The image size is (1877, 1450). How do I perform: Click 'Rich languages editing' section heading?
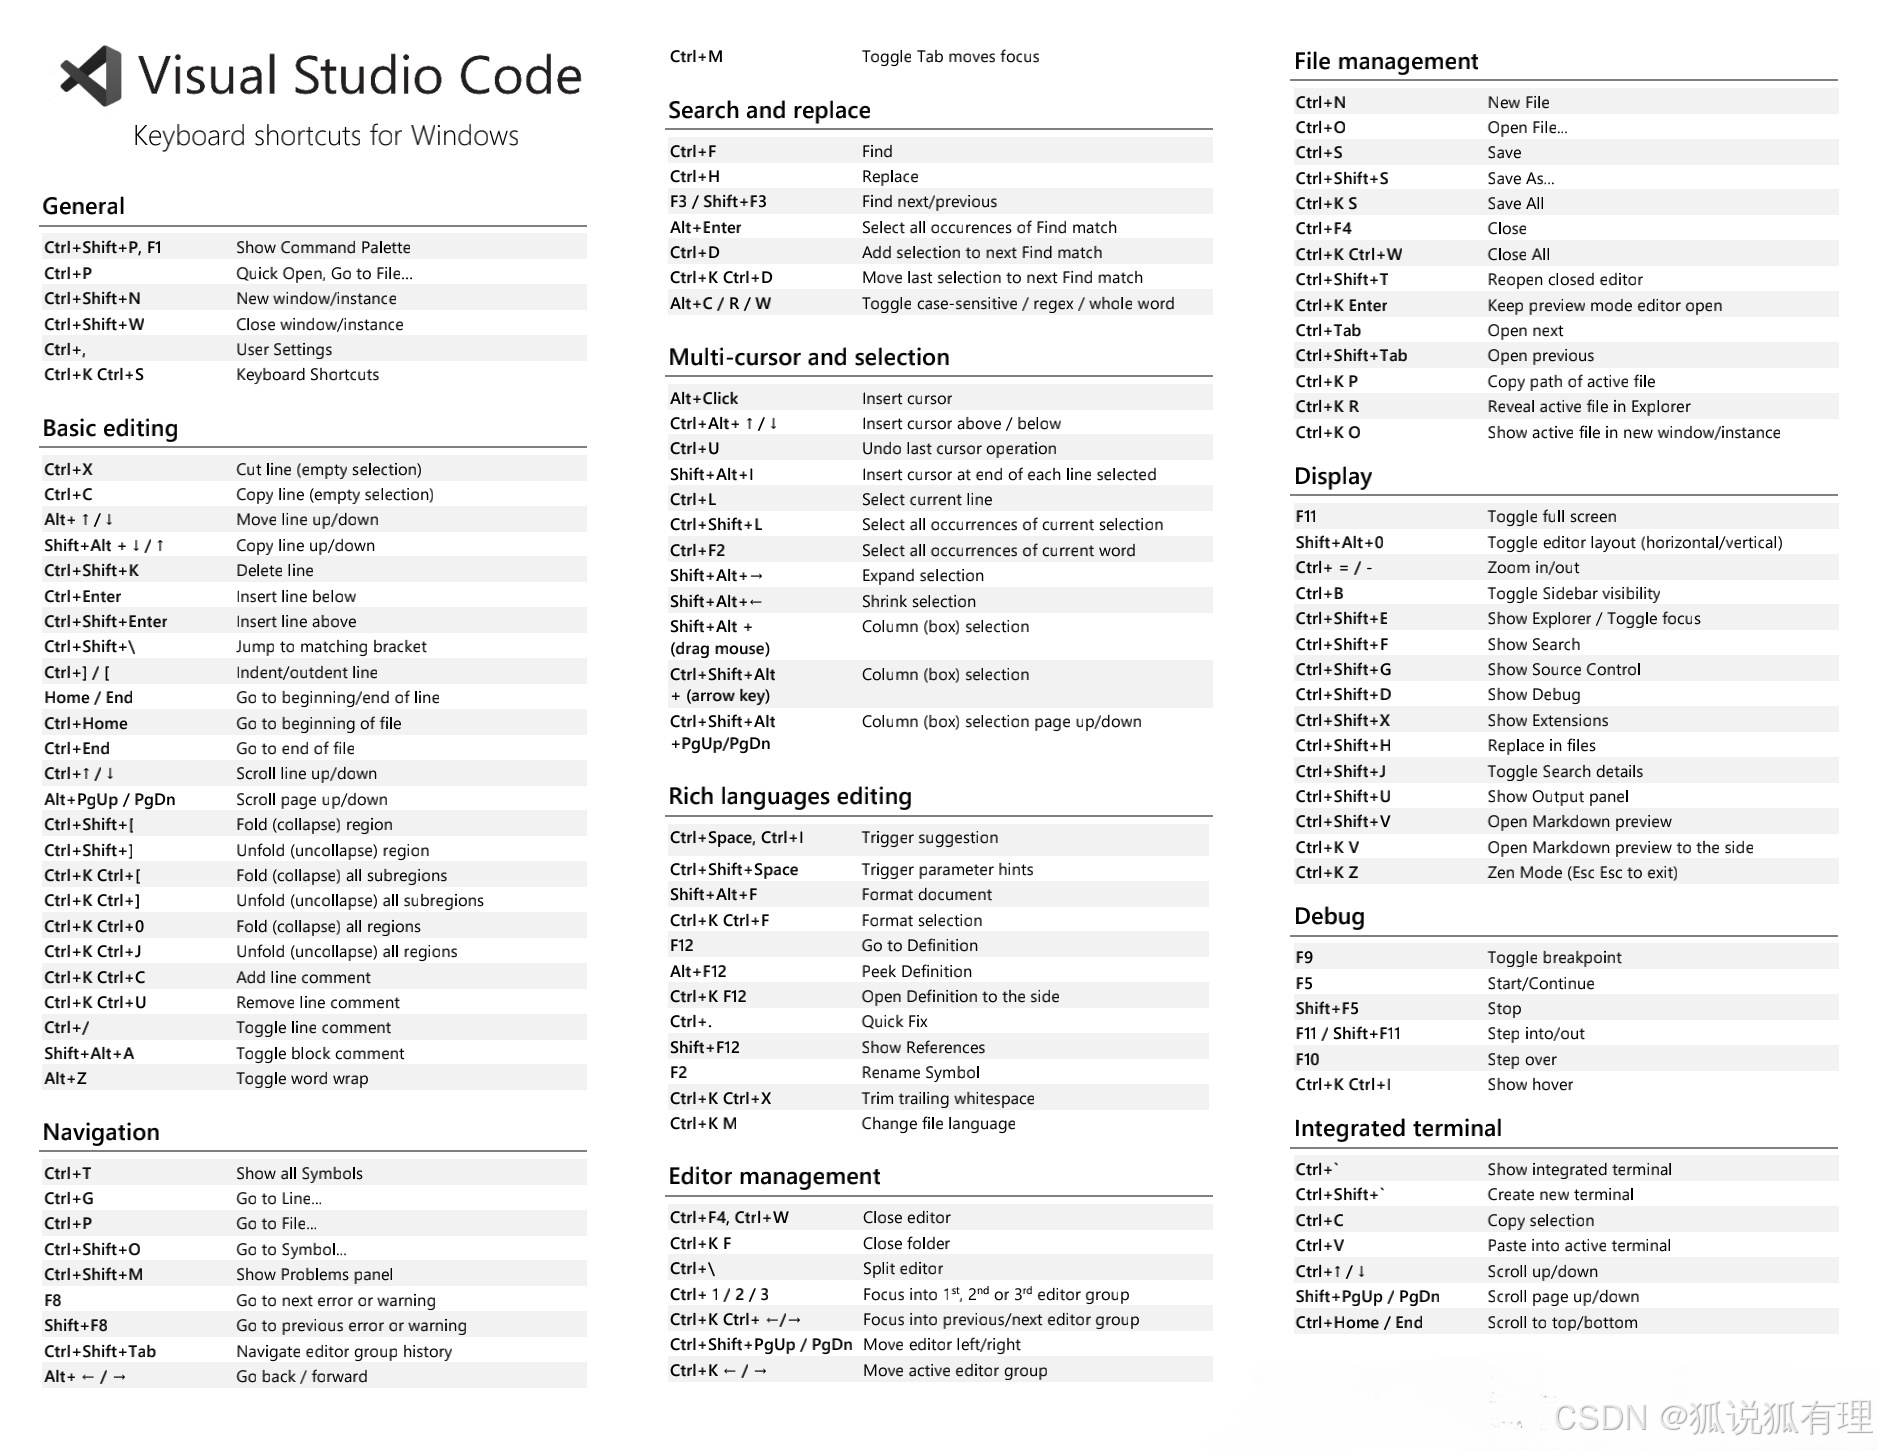tap(790, 796)
